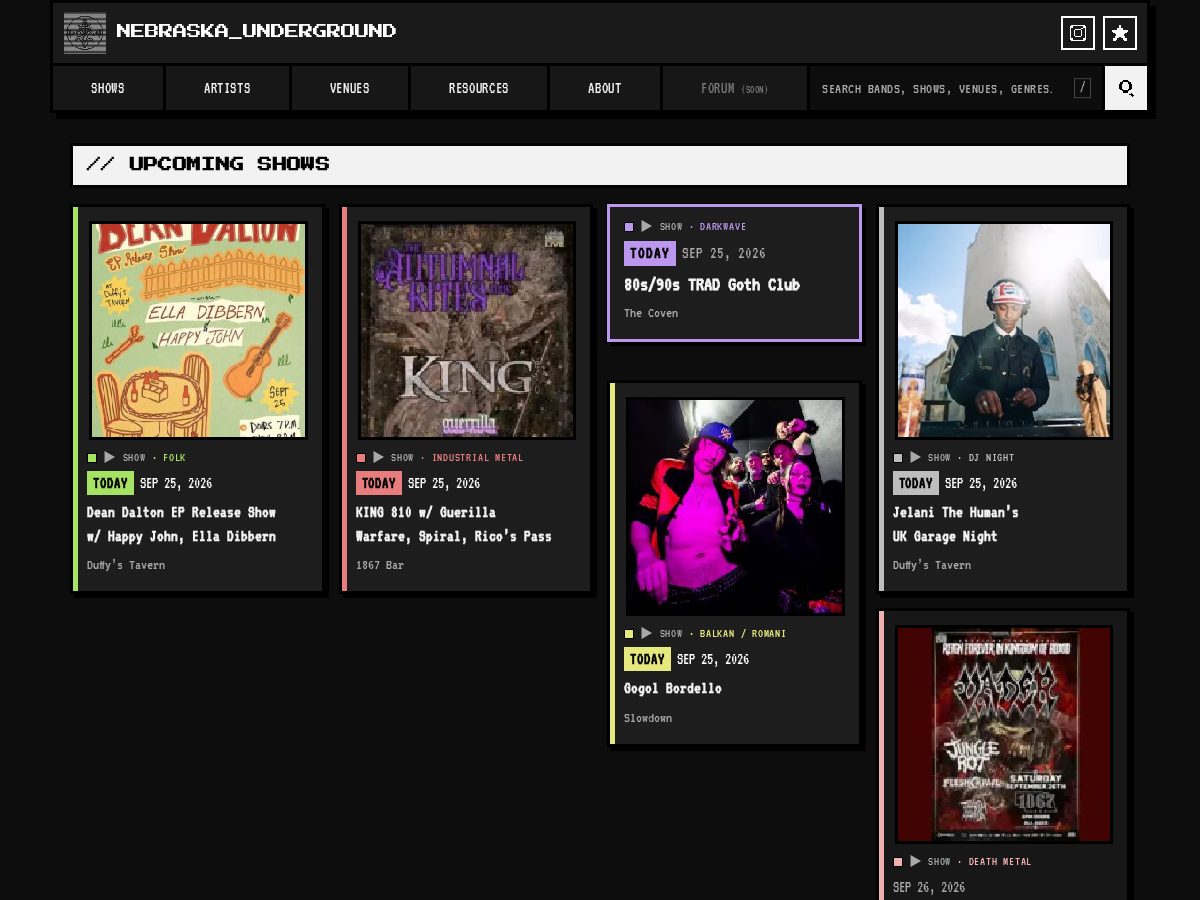
Task: Open Jelani The Human's UK Garage Night
Action: tap(956, 525)
